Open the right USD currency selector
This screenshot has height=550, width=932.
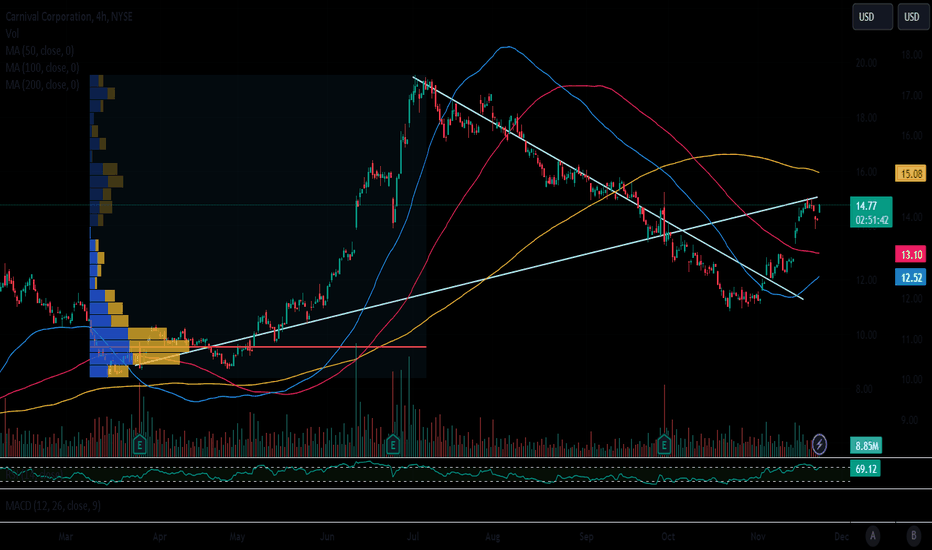tap(913, 17)
